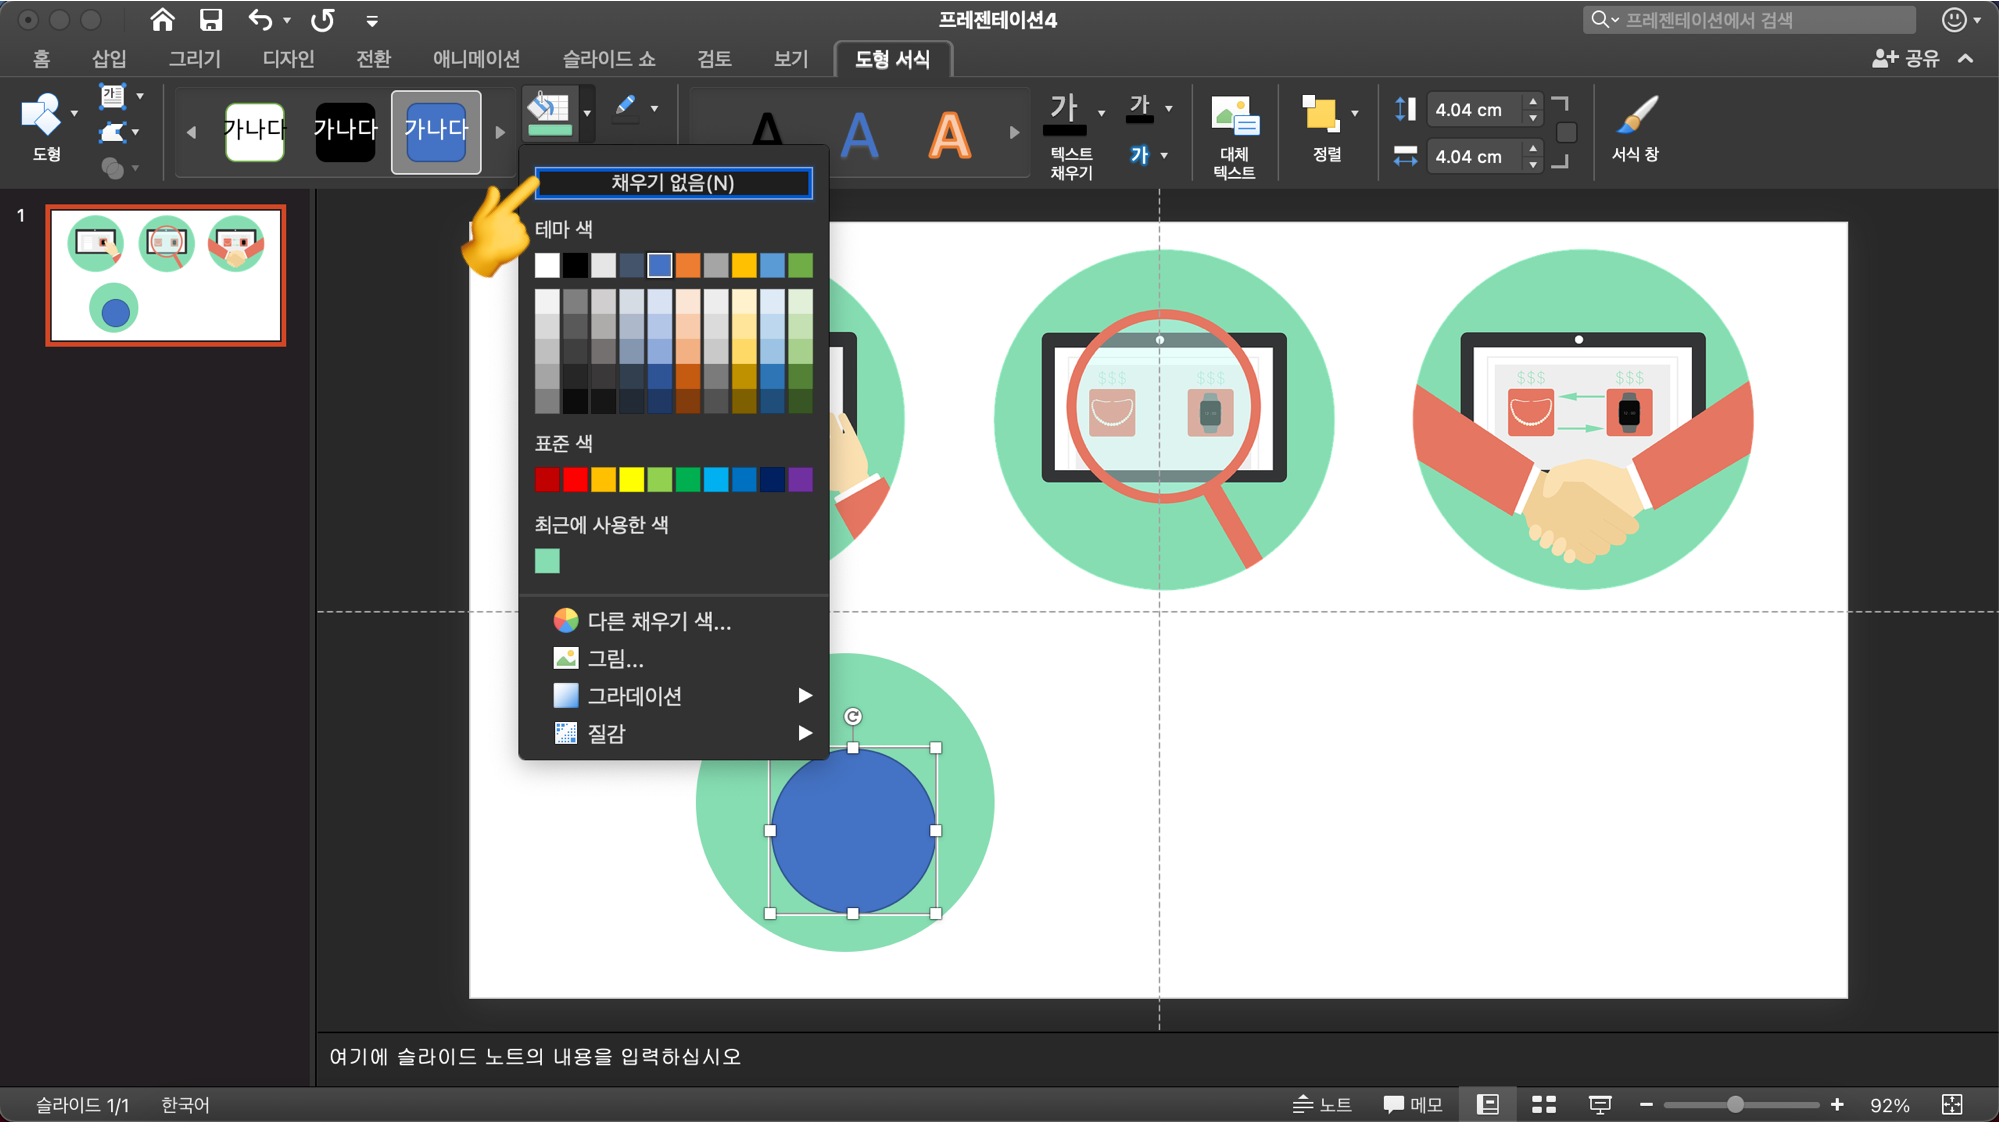Open the shape fill dropdown arrow
Image resolution: width=1999 pixels, height=1122 pixels.
point(587,112)
